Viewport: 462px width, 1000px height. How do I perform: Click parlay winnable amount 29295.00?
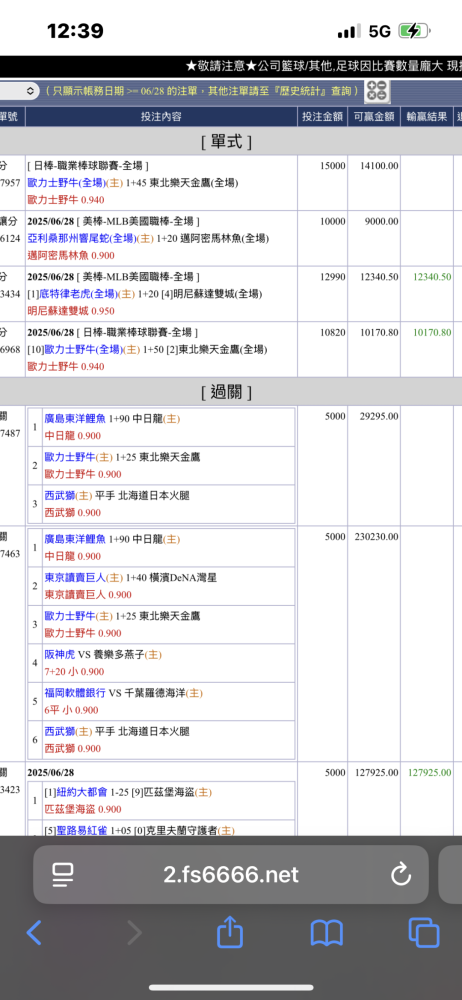point(379,416)
